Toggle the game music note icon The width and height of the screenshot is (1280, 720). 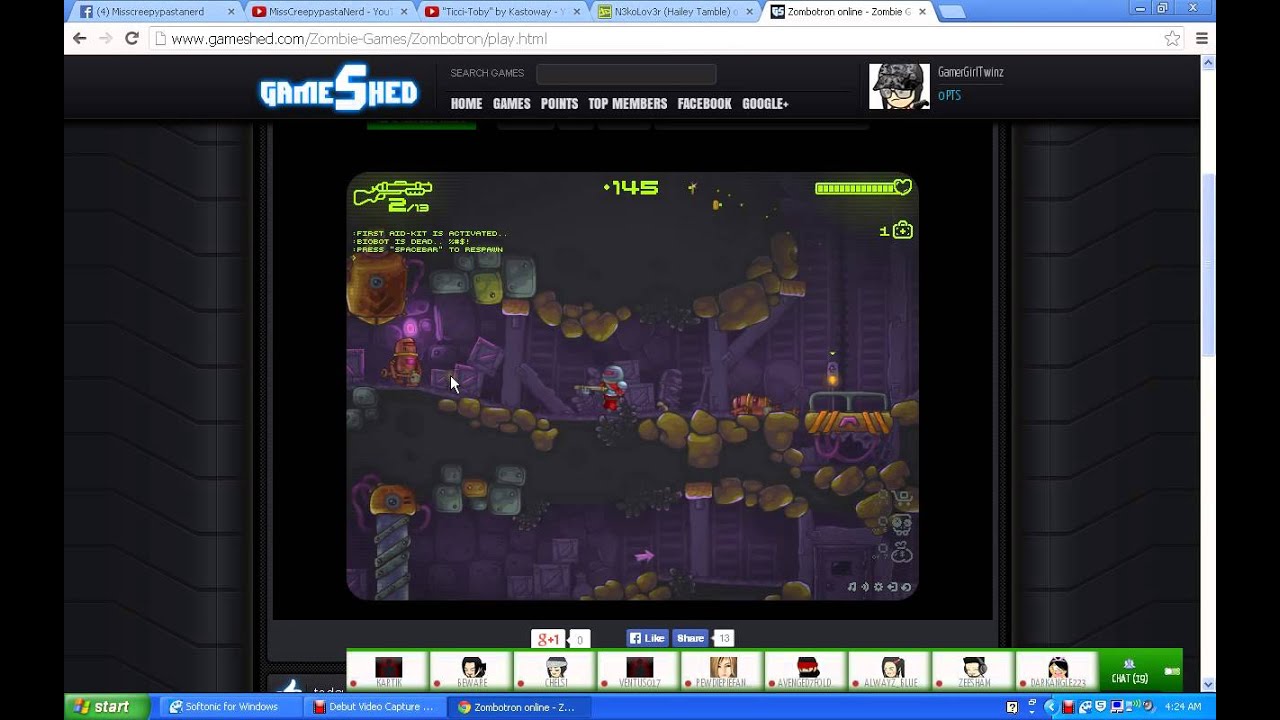(x=852, y=587)
